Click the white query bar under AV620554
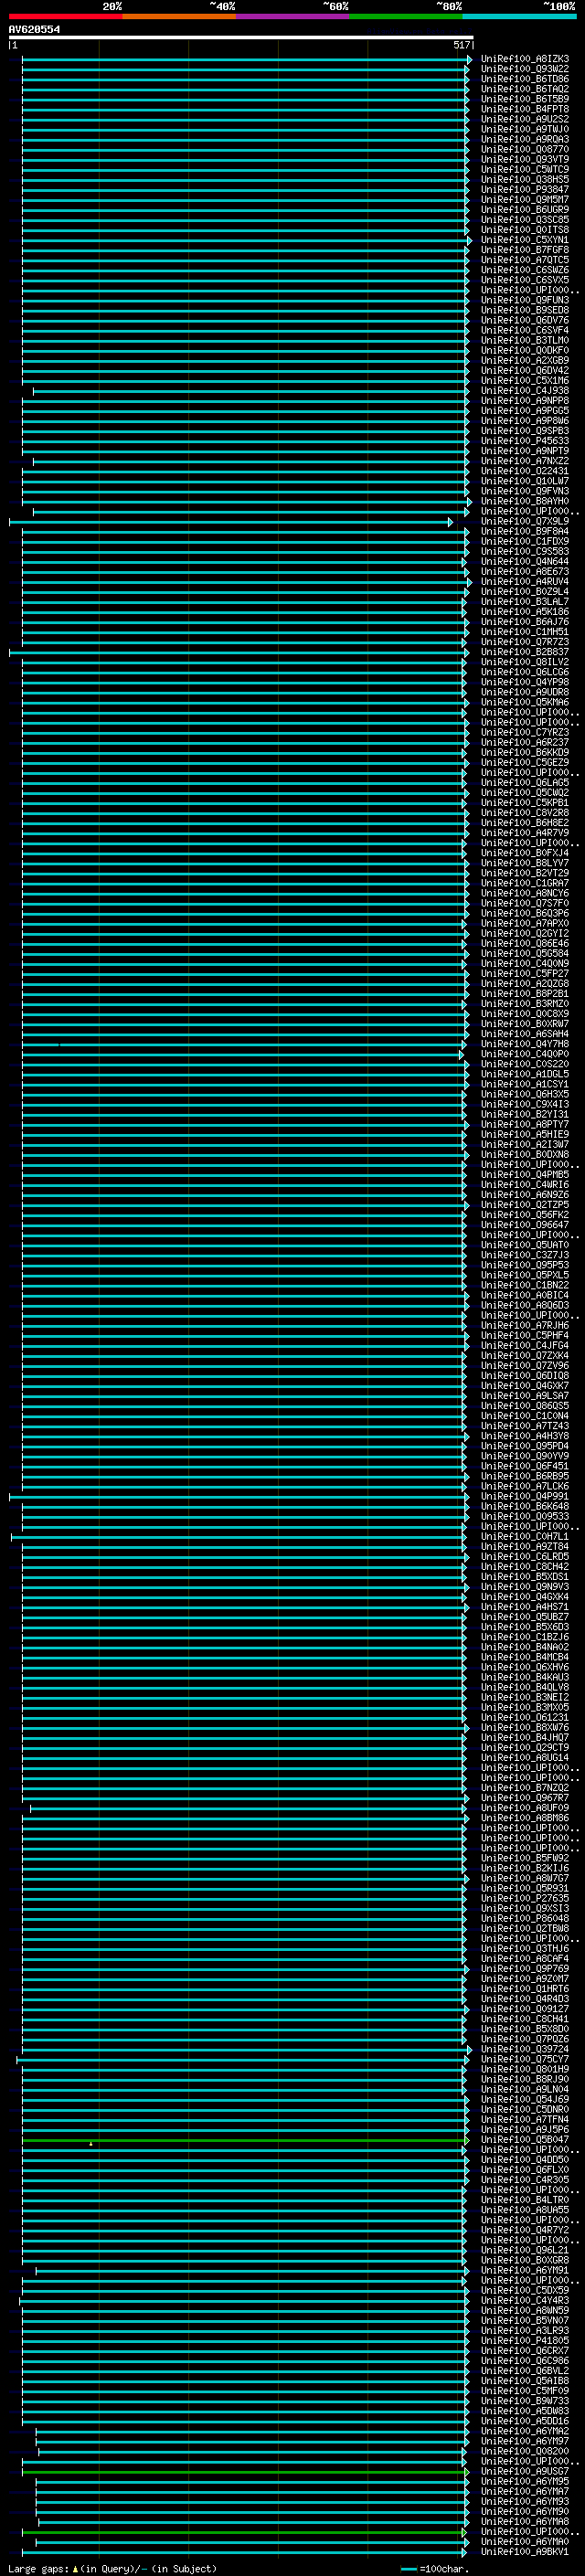The width and height of the screenshot is (585, 2576). pyautogui.click(x=241, y=37)
